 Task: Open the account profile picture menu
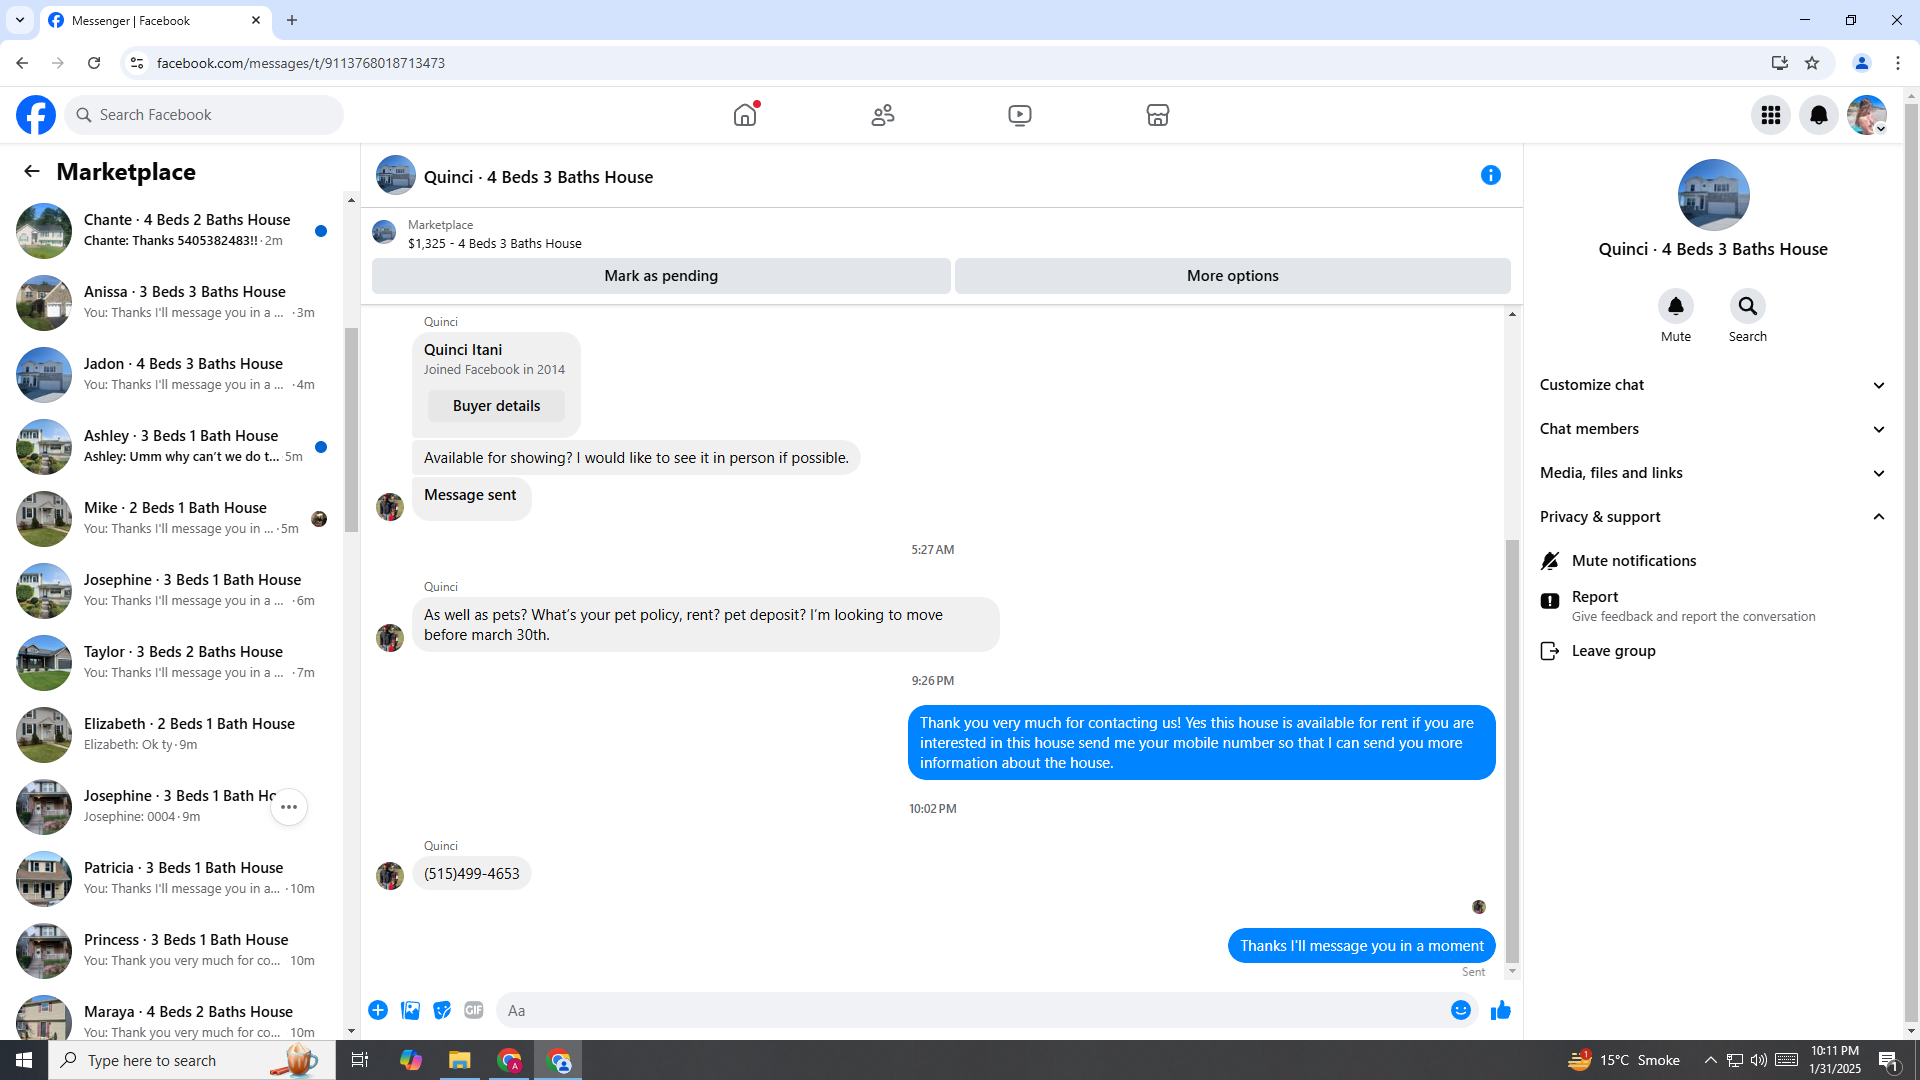(1867, 115)
